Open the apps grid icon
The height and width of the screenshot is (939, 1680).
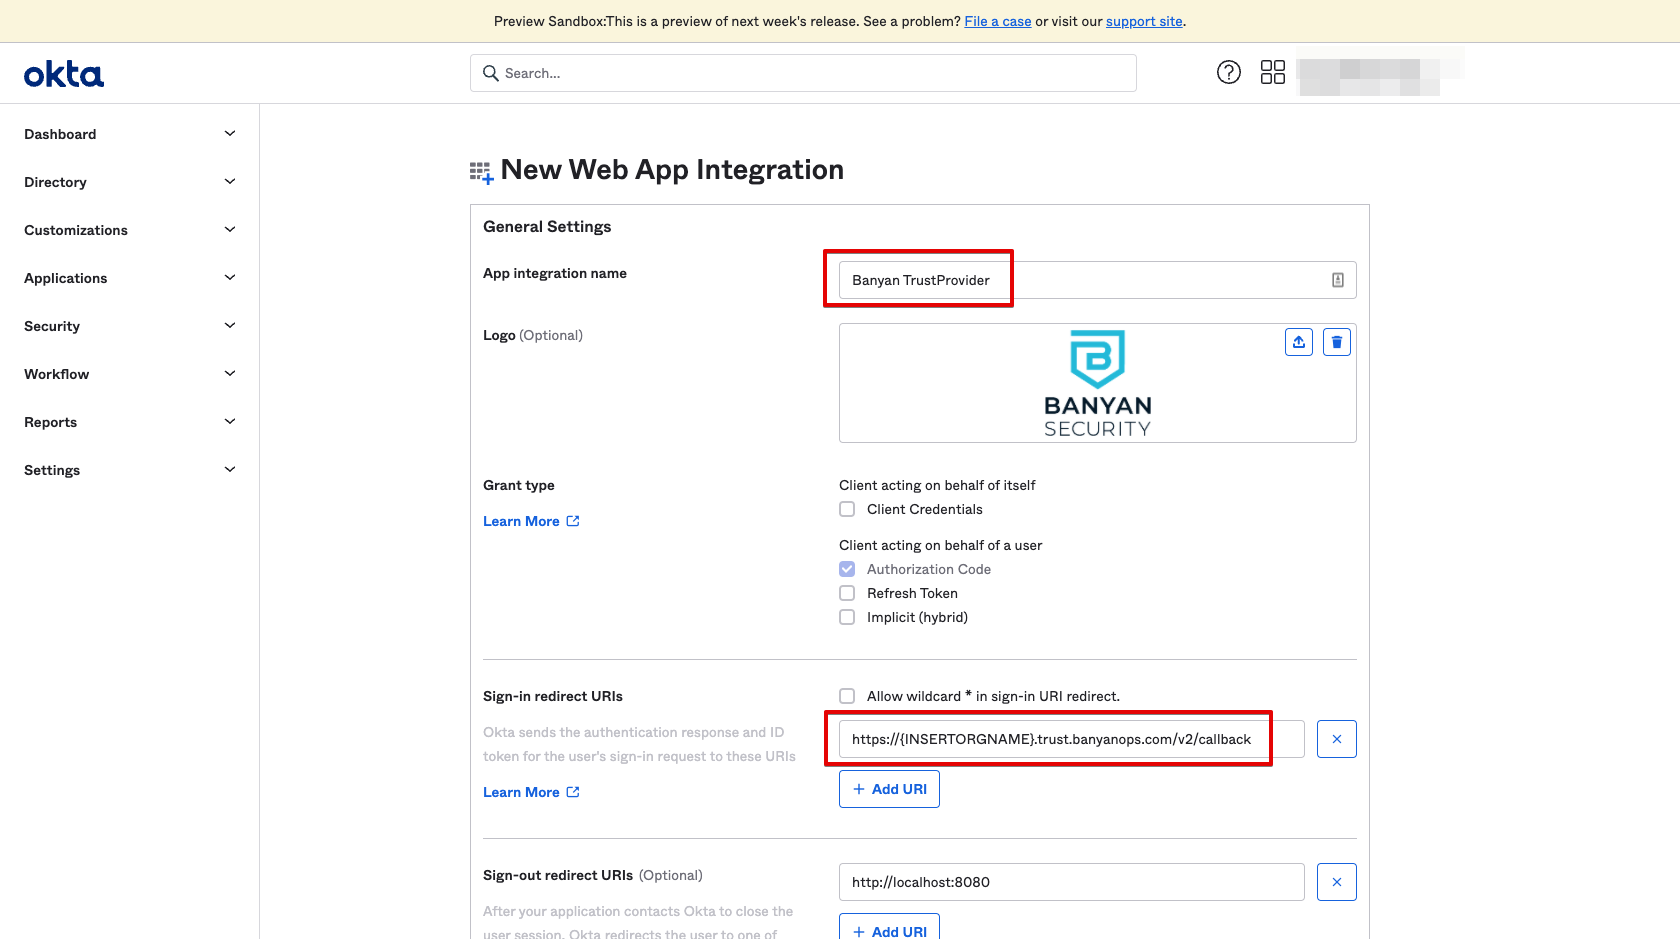point(1272,72)
